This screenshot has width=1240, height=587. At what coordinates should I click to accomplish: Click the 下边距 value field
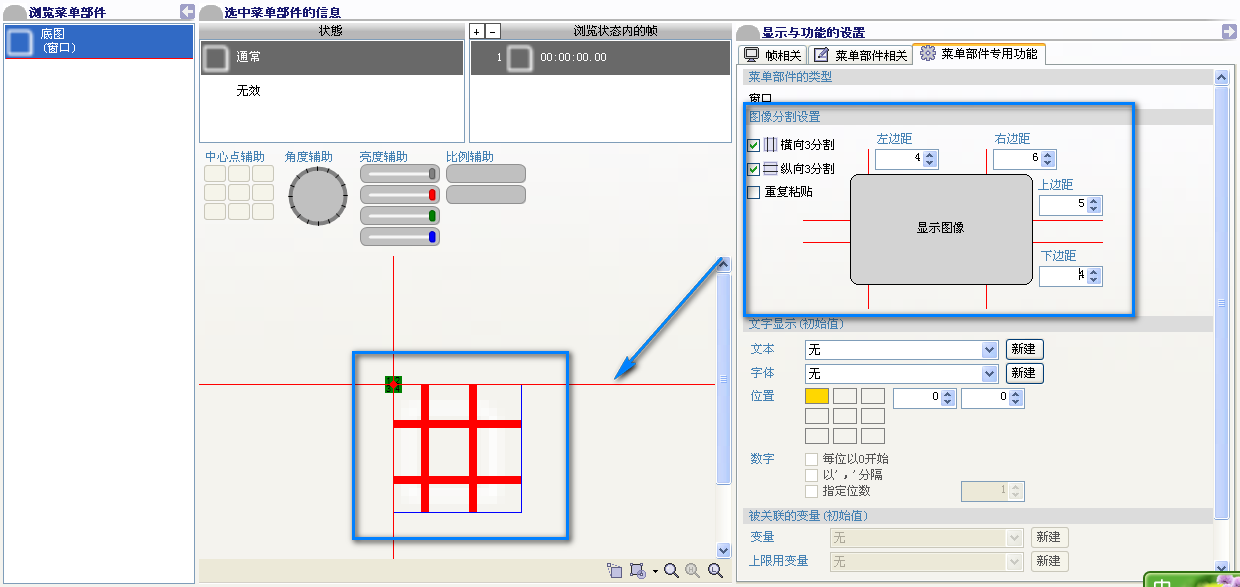[1062, 276]
